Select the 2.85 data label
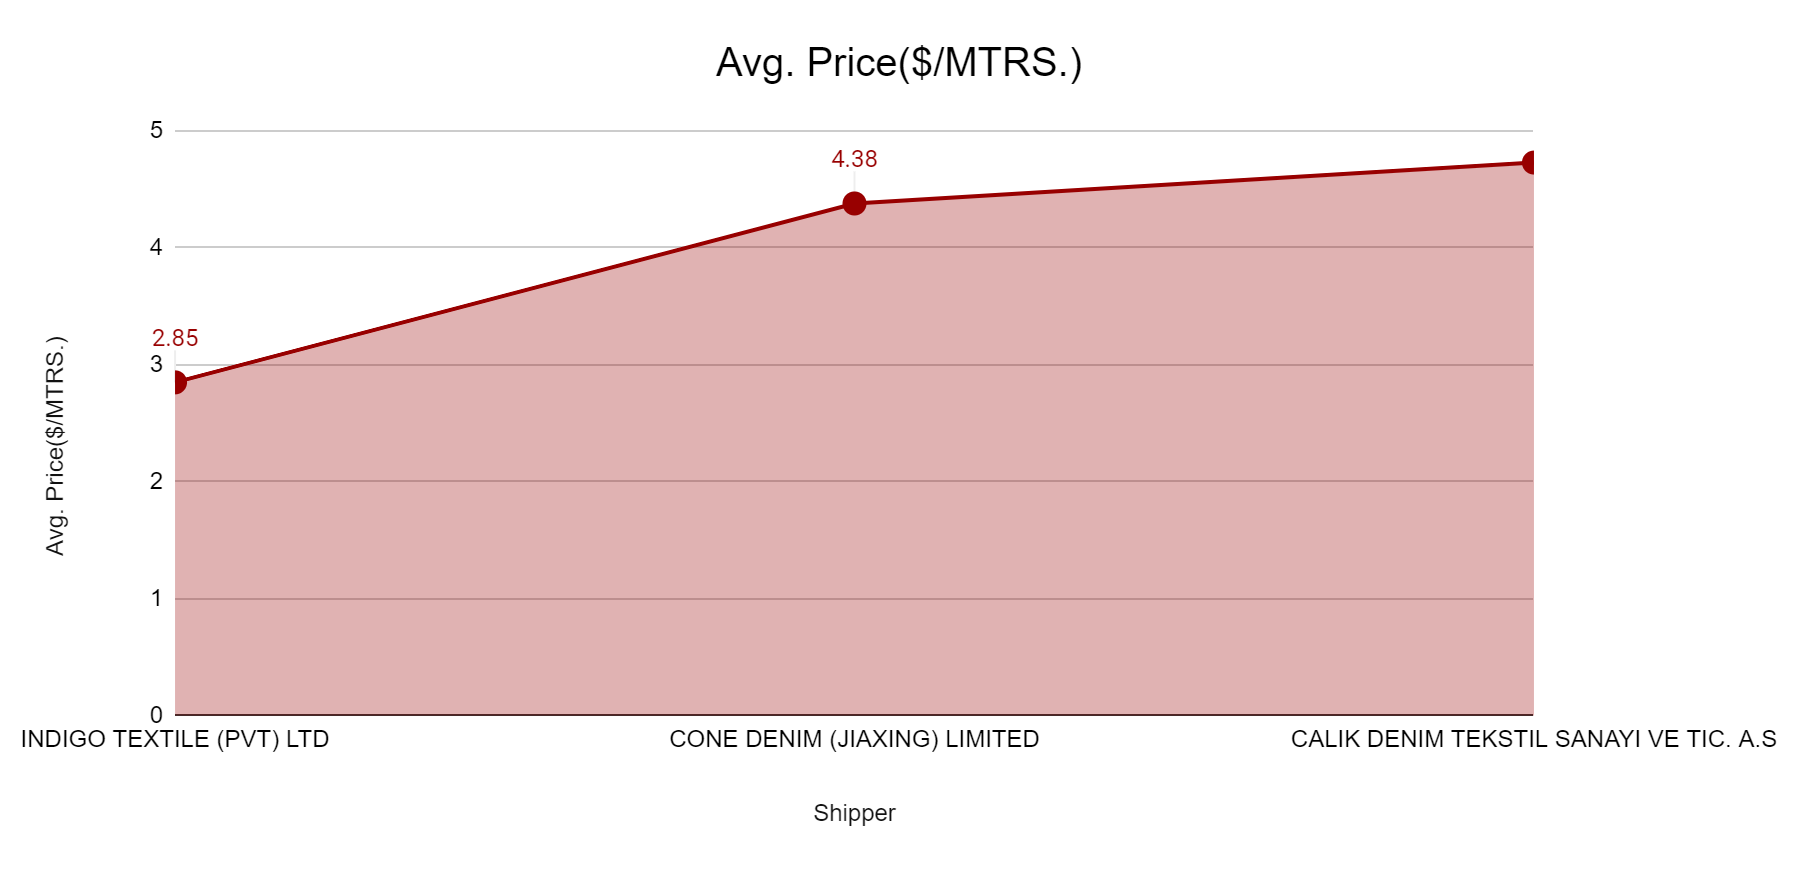This screenshot has width=1798, height=872. click(x=175, y=338)
